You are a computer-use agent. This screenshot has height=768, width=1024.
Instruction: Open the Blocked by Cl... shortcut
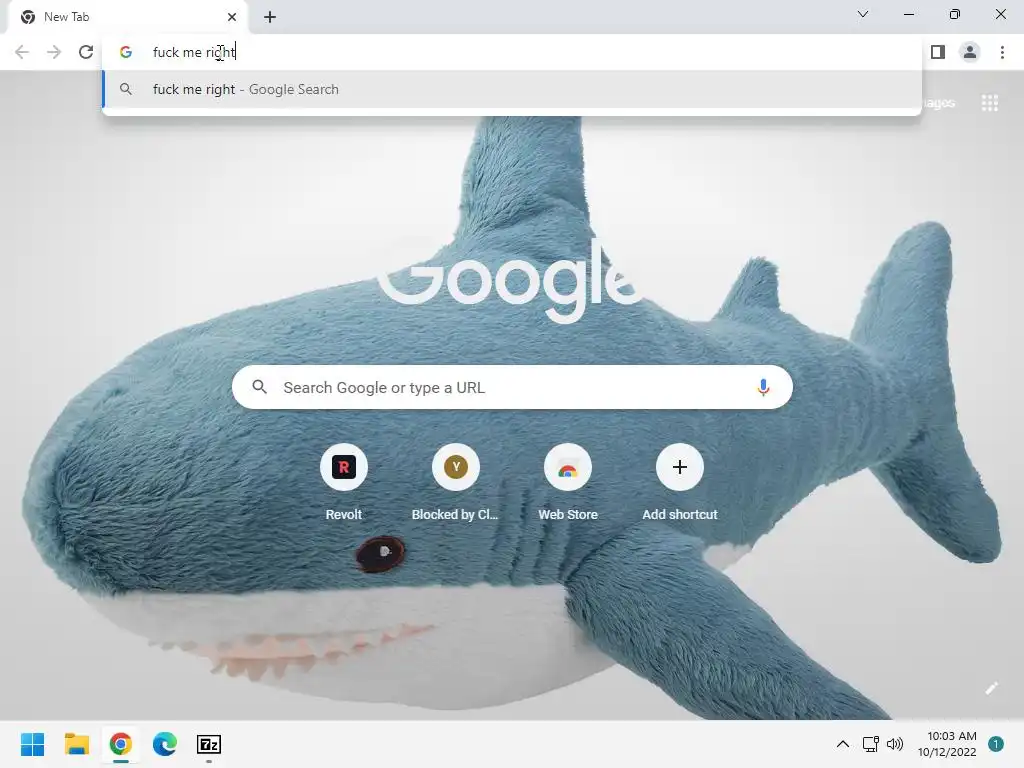[455, 483]
